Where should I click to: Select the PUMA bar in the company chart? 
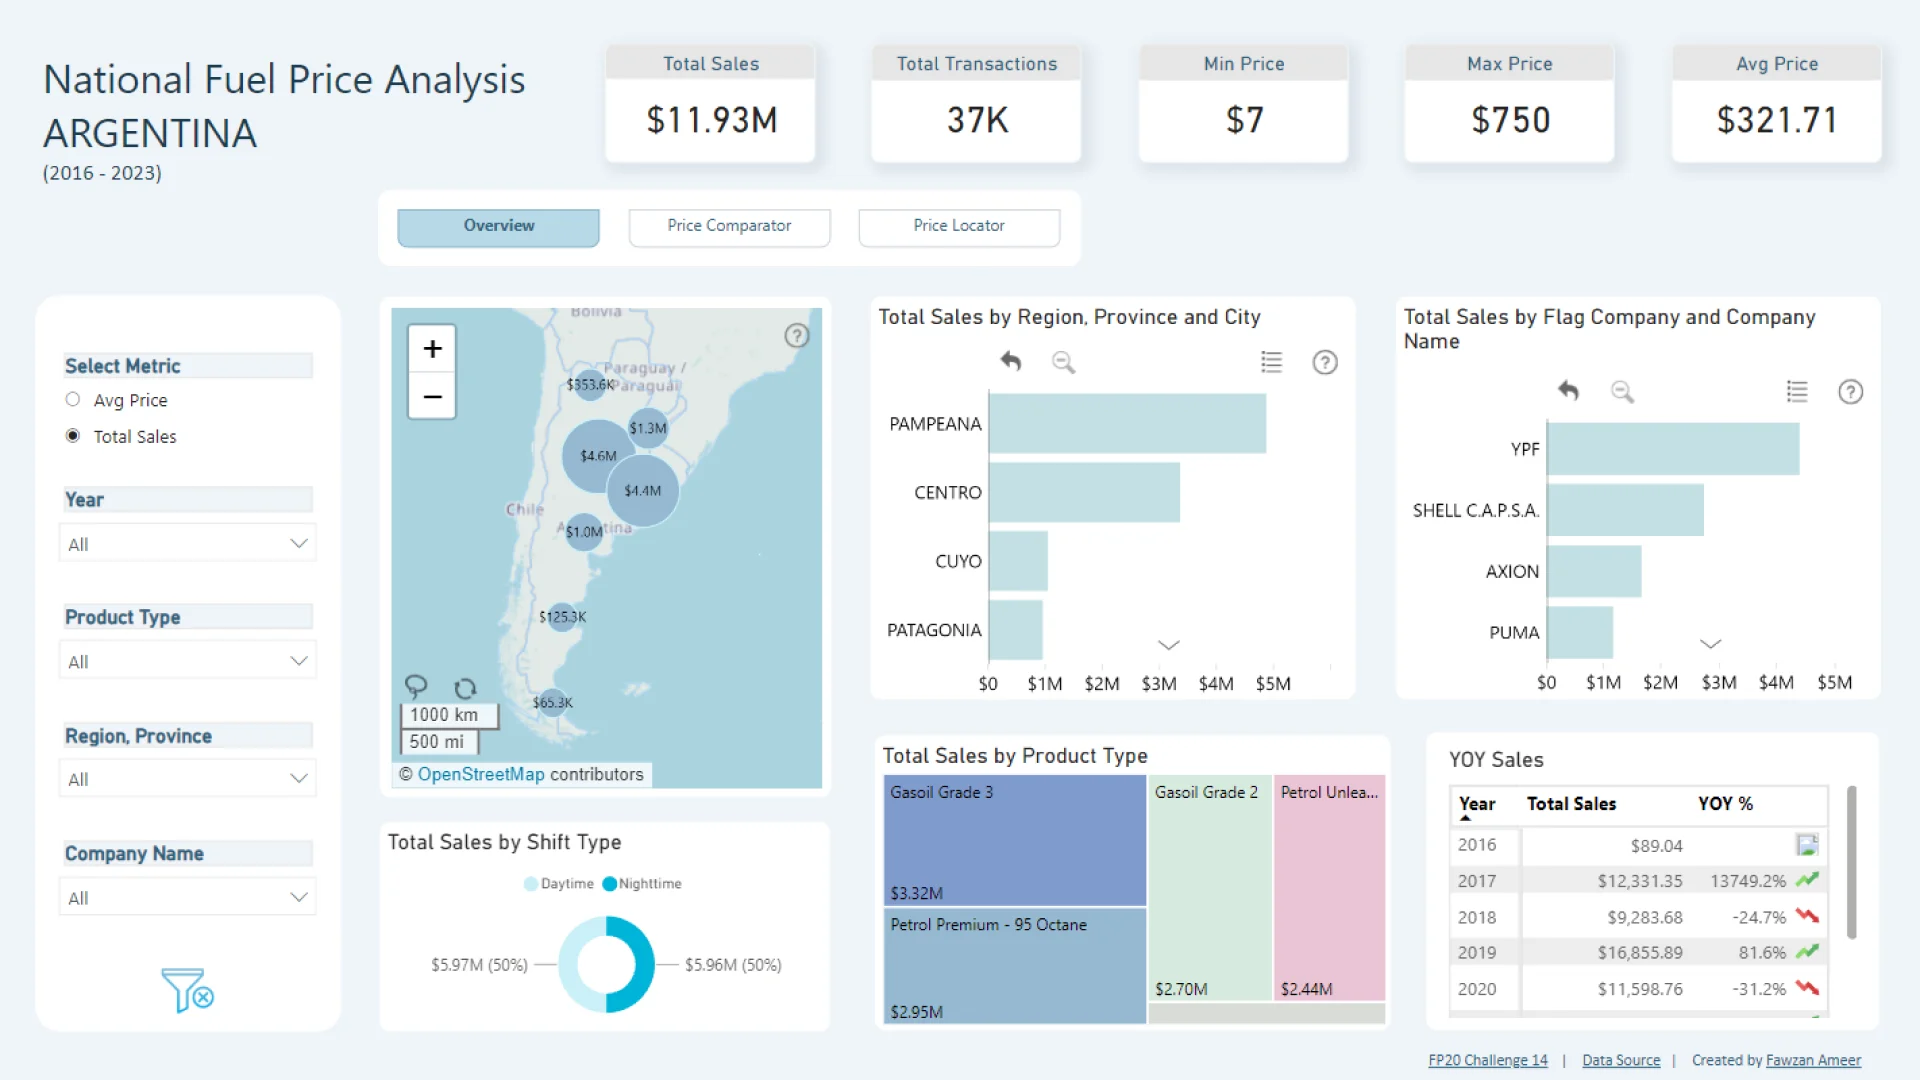tap(1580, 632)
